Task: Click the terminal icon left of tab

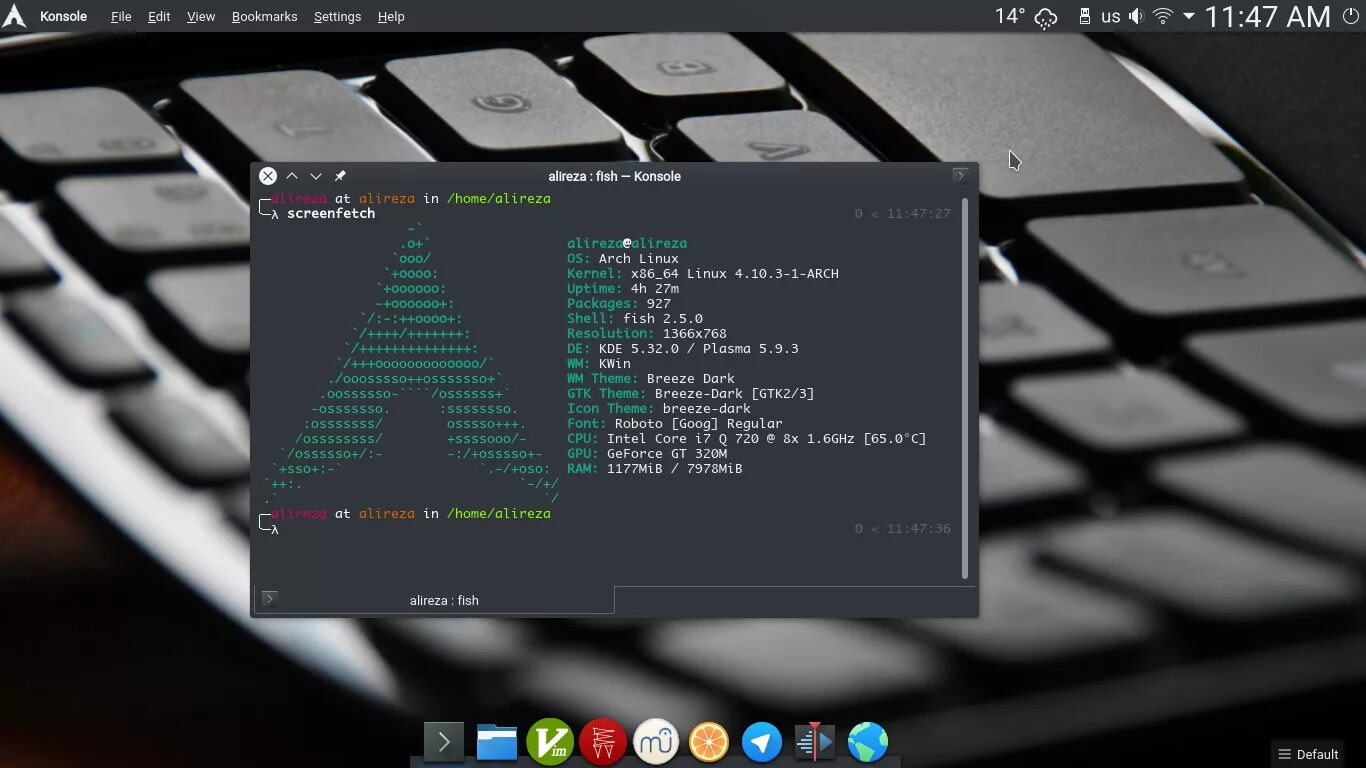Action: click(269, 599)
